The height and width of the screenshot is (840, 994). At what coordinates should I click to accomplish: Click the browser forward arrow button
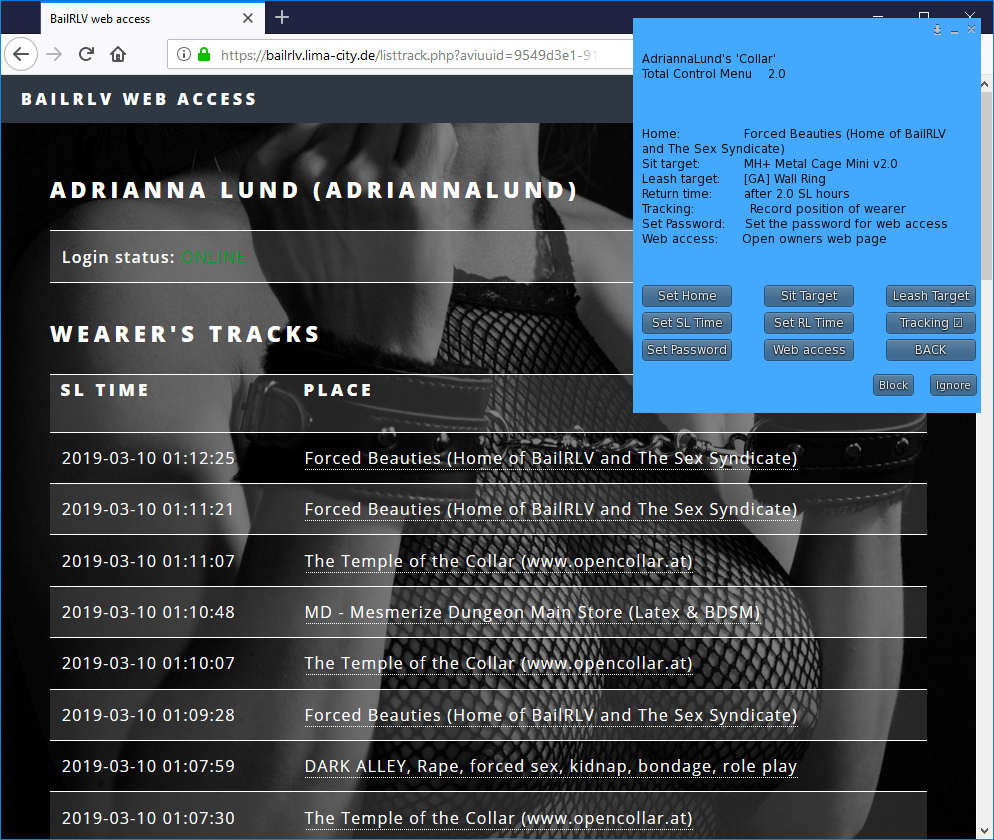54,54
